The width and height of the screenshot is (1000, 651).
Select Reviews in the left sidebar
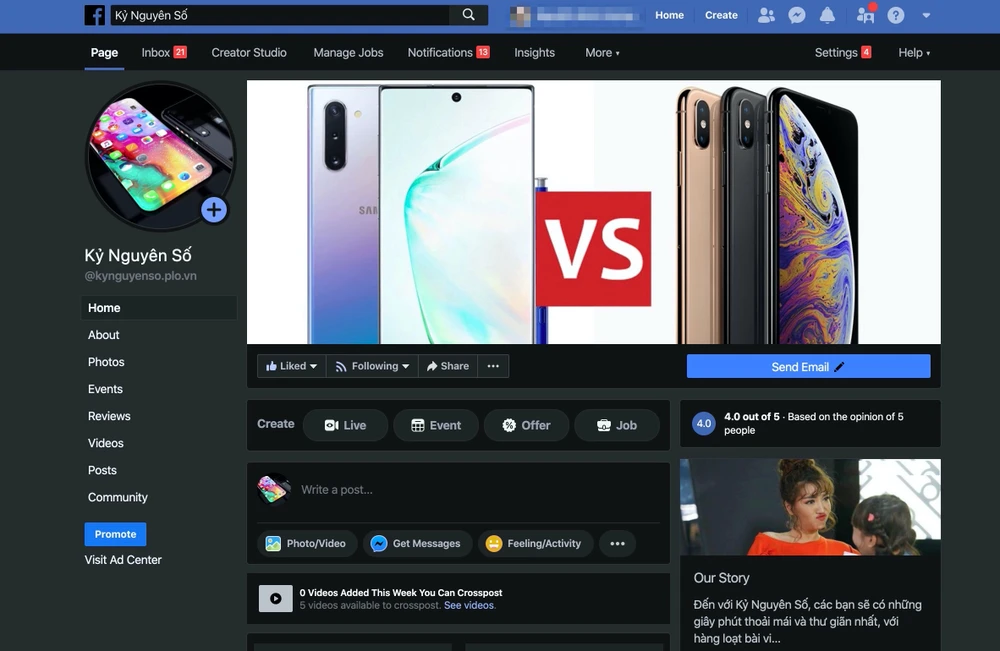pos(109,416)
